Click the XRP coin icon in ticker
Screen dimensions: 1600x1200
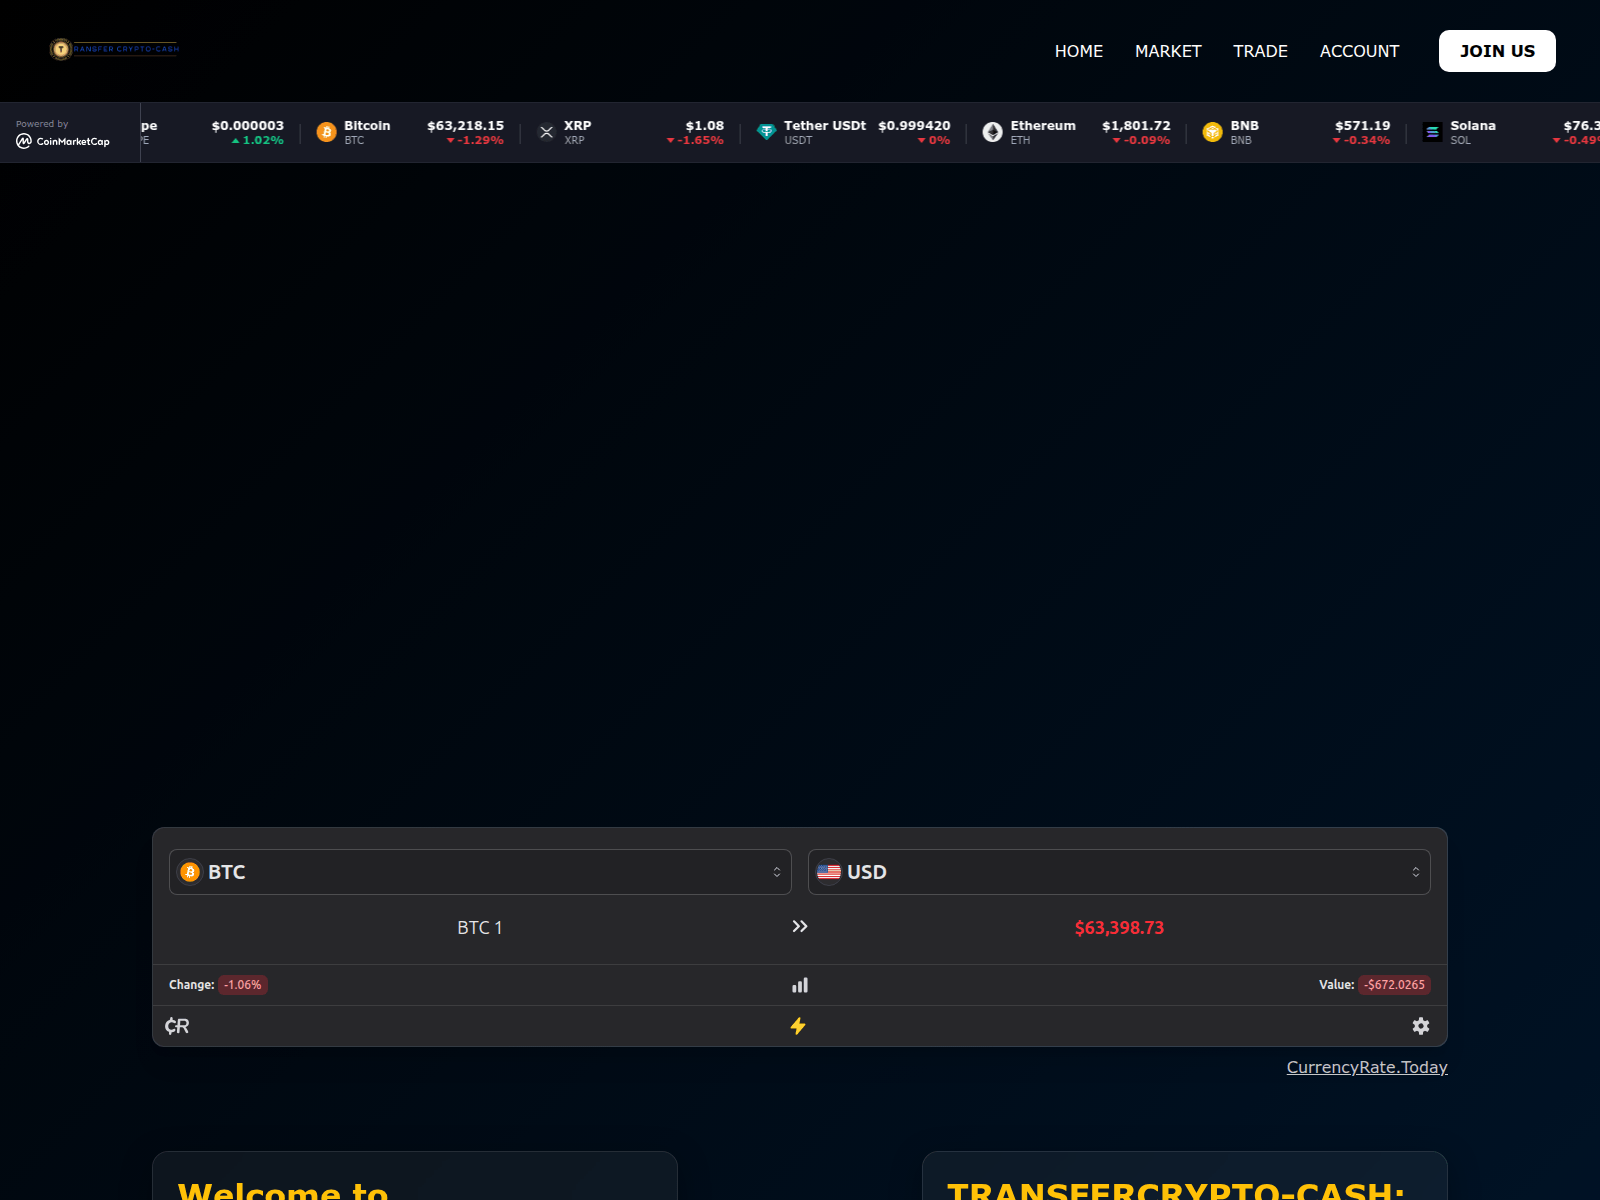tap(546, 132)
